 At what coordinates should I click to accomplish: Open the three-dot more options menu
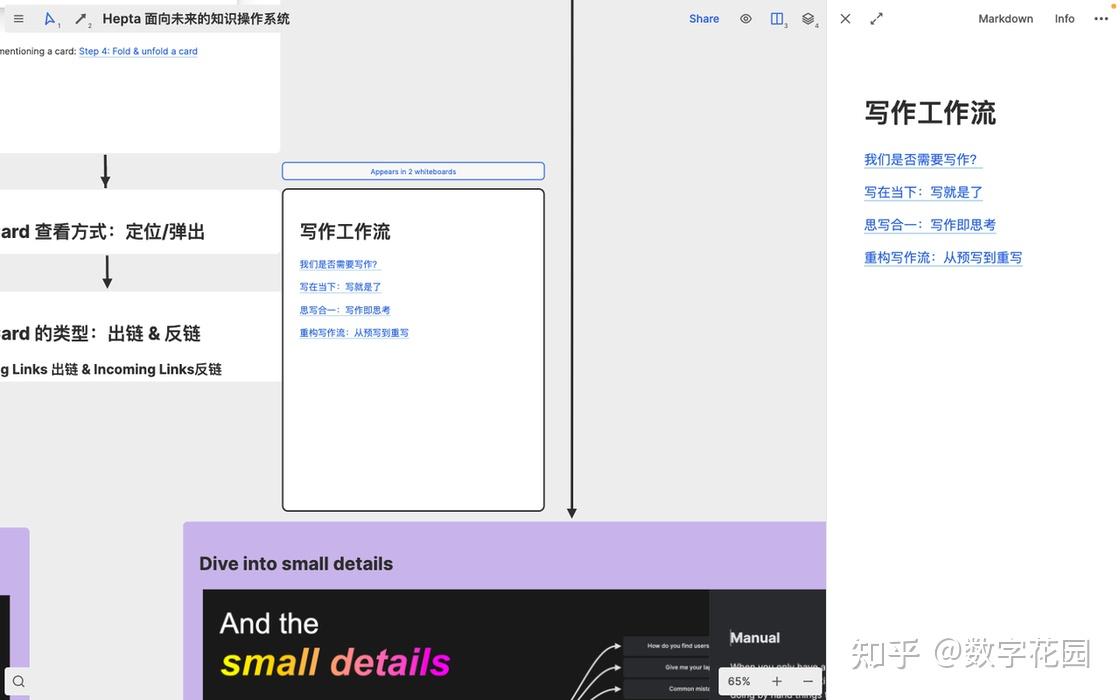[x=1100, y=17]
